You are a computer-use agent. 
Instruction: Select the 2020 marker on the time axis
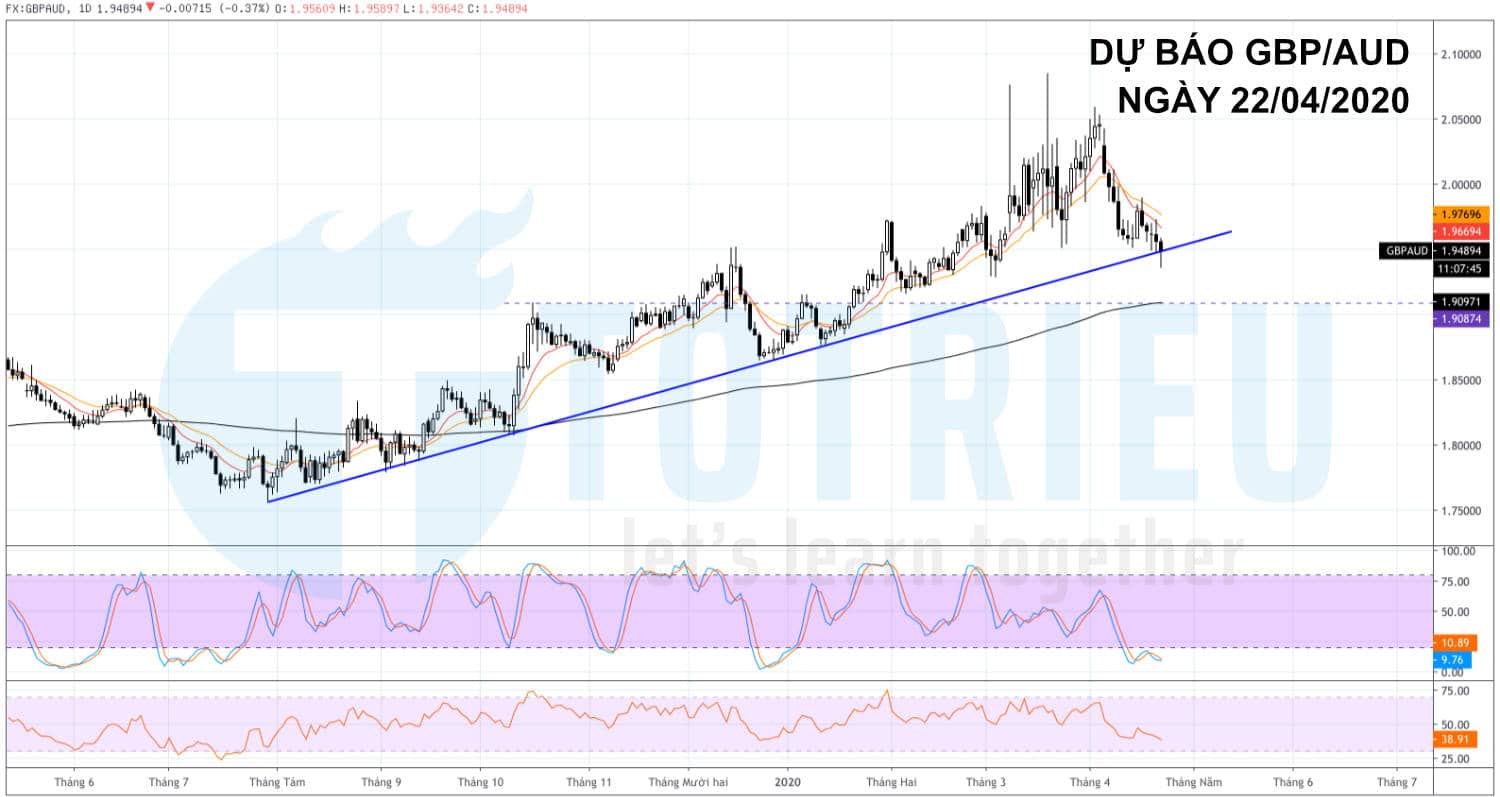click(786, 782)
